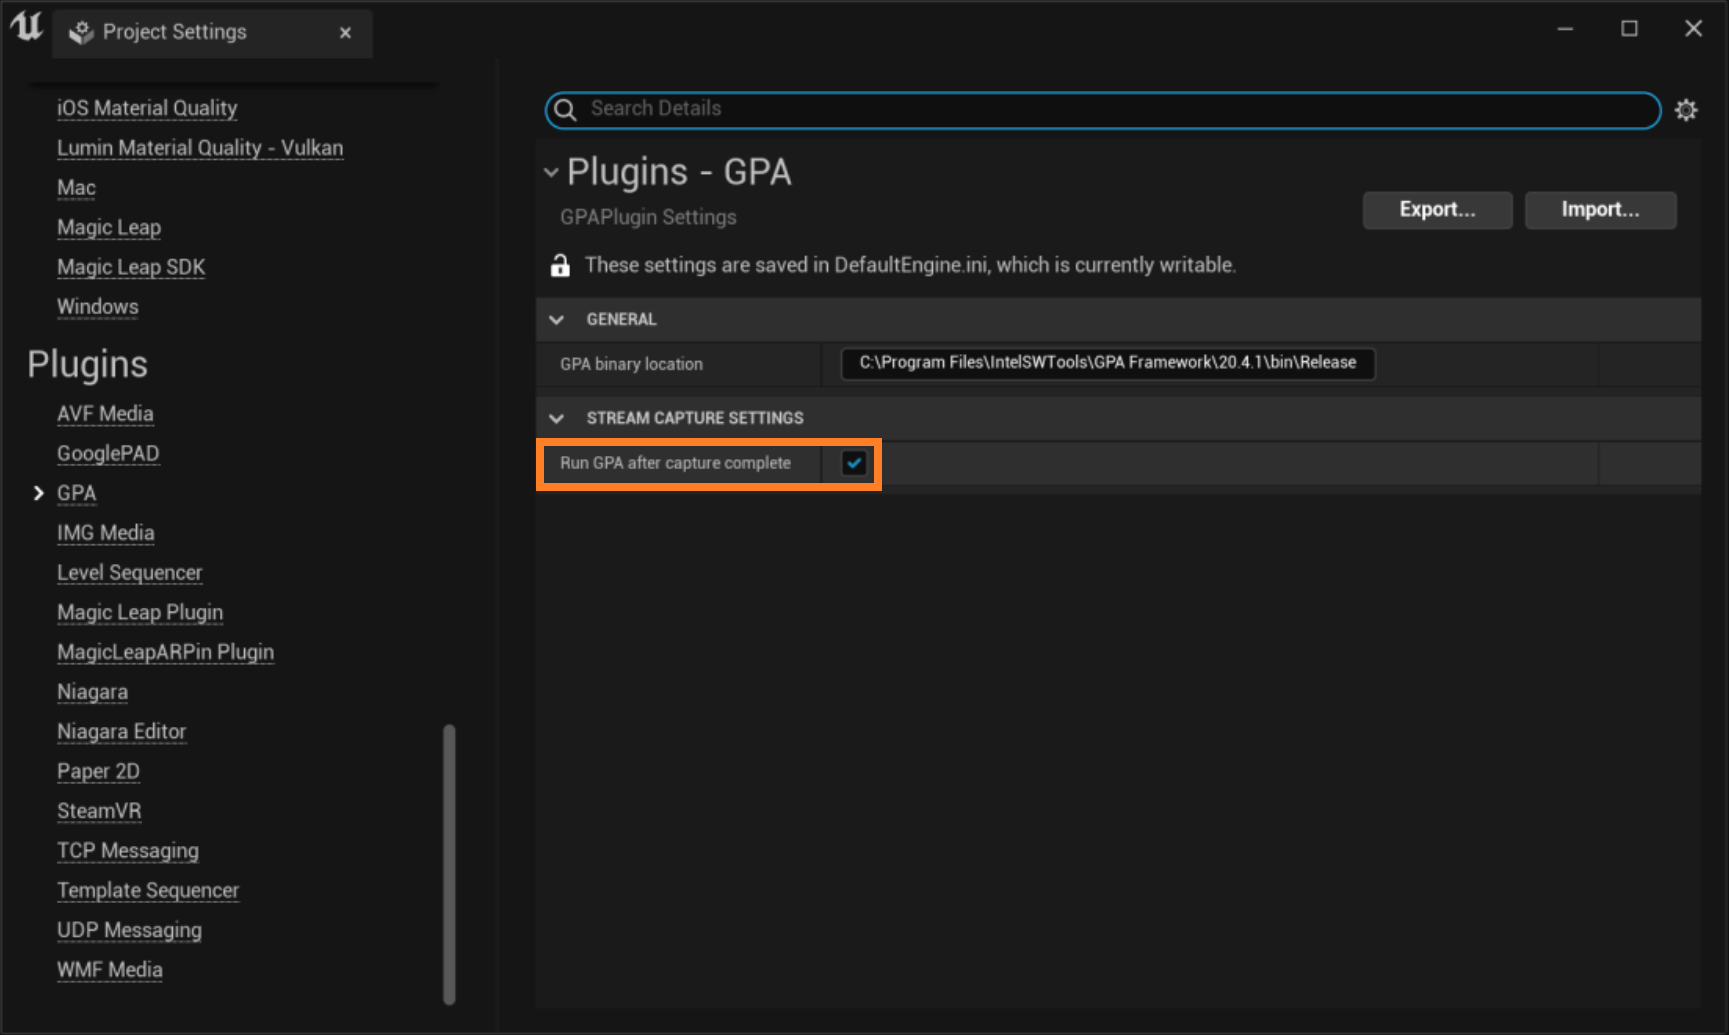Click the Import... button
This screenshot has height=1035, width=1729.
pos(1600,210)
